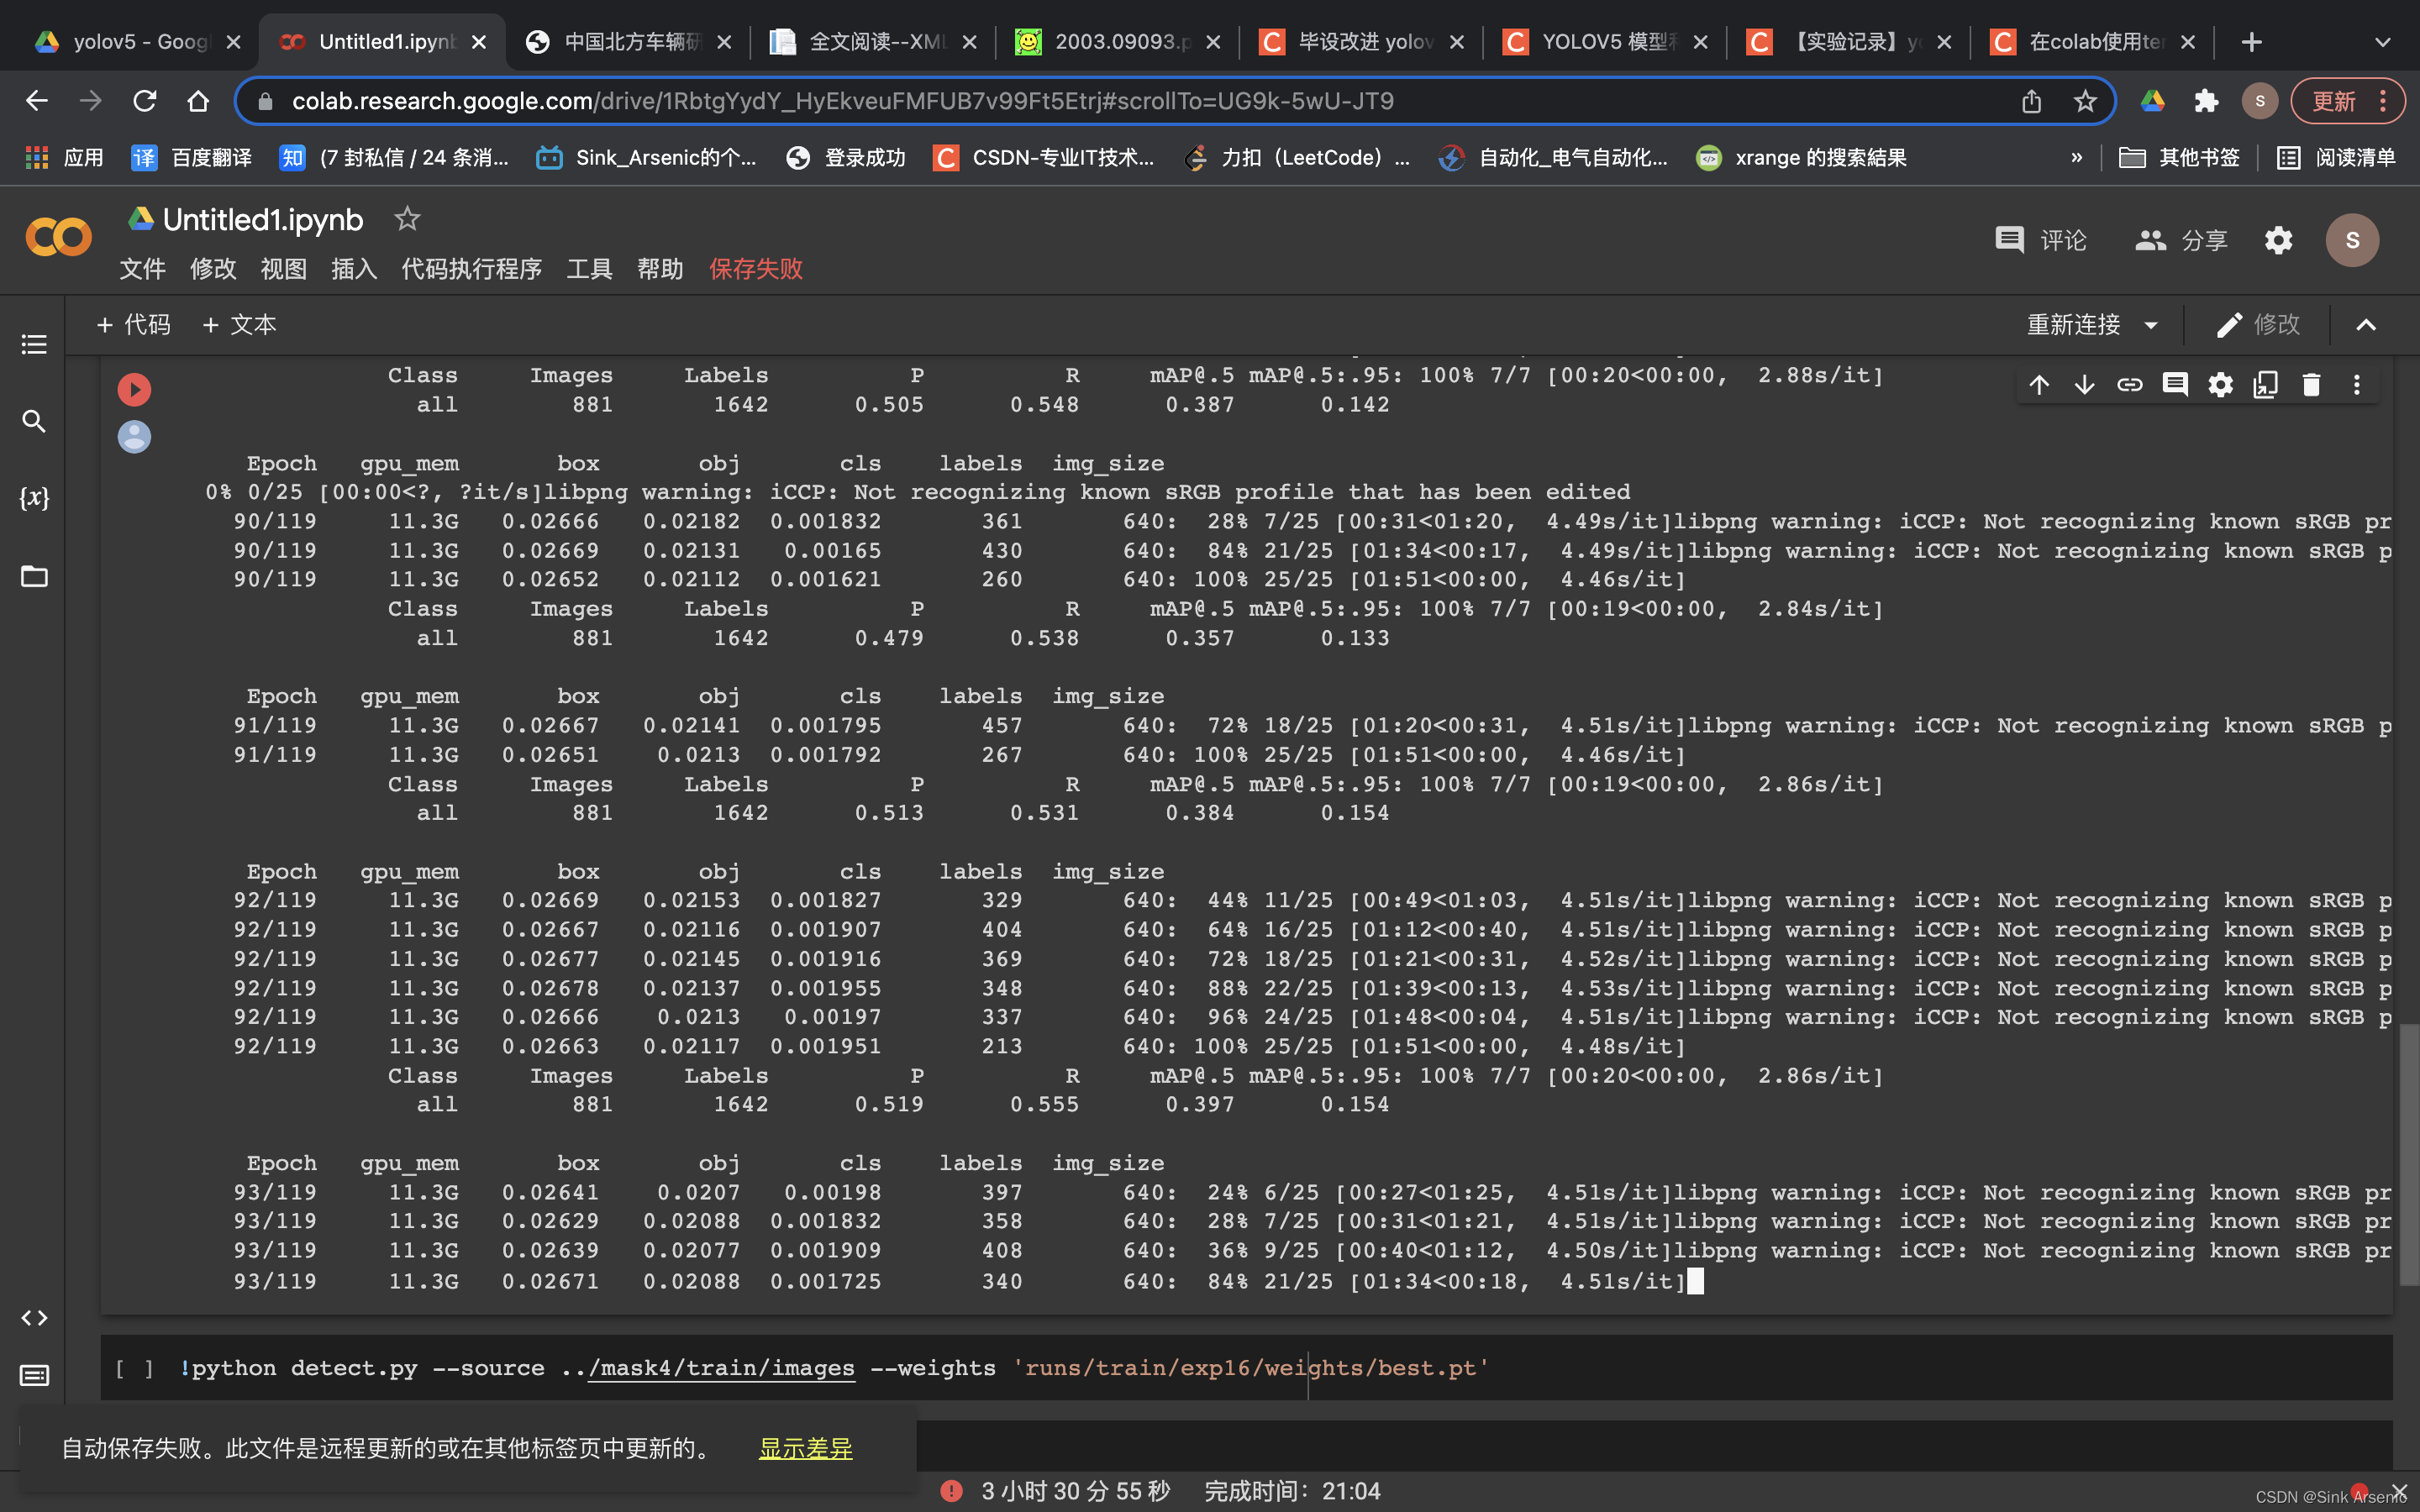2420x1512 pixels.
Task: Expand the 重新连接 dropdown arrow
Action: click(x=2151, y=325)
